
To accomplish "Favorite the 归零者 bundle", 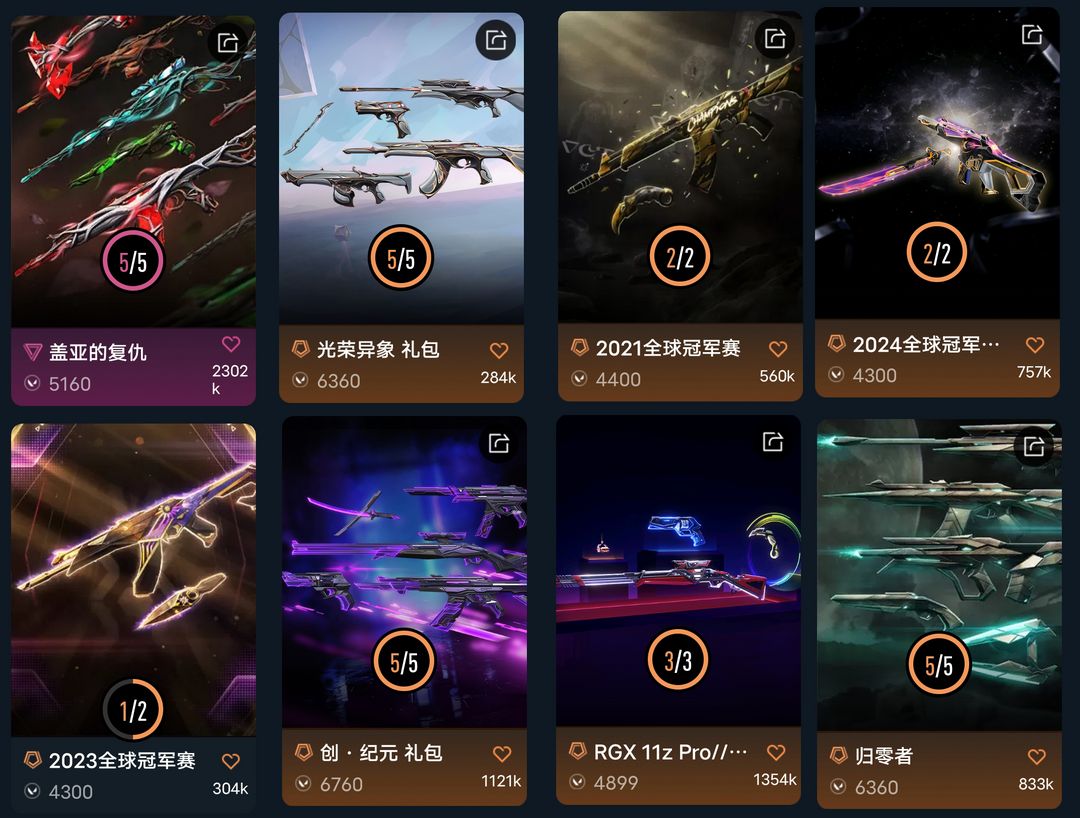I will [1037, 757].
